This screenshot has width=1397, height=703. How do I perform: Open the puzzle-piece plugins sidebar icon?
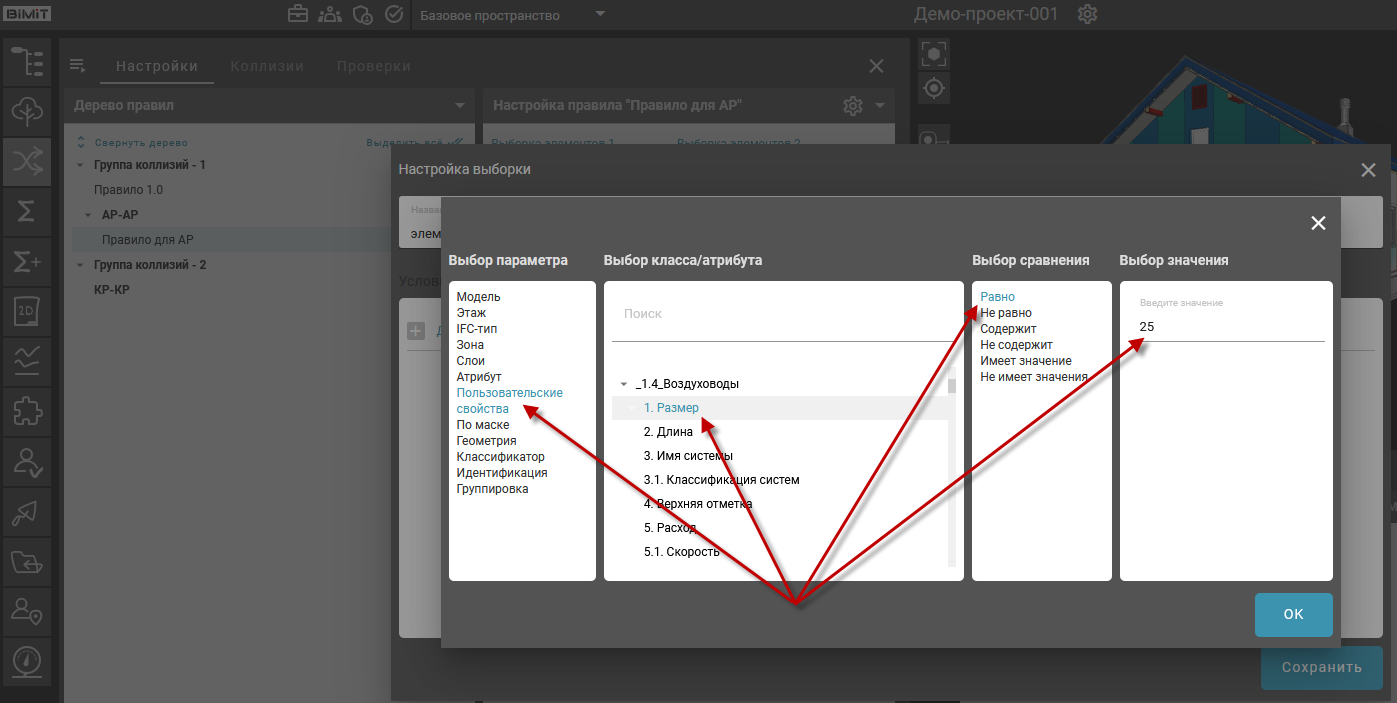click(27, 411)
